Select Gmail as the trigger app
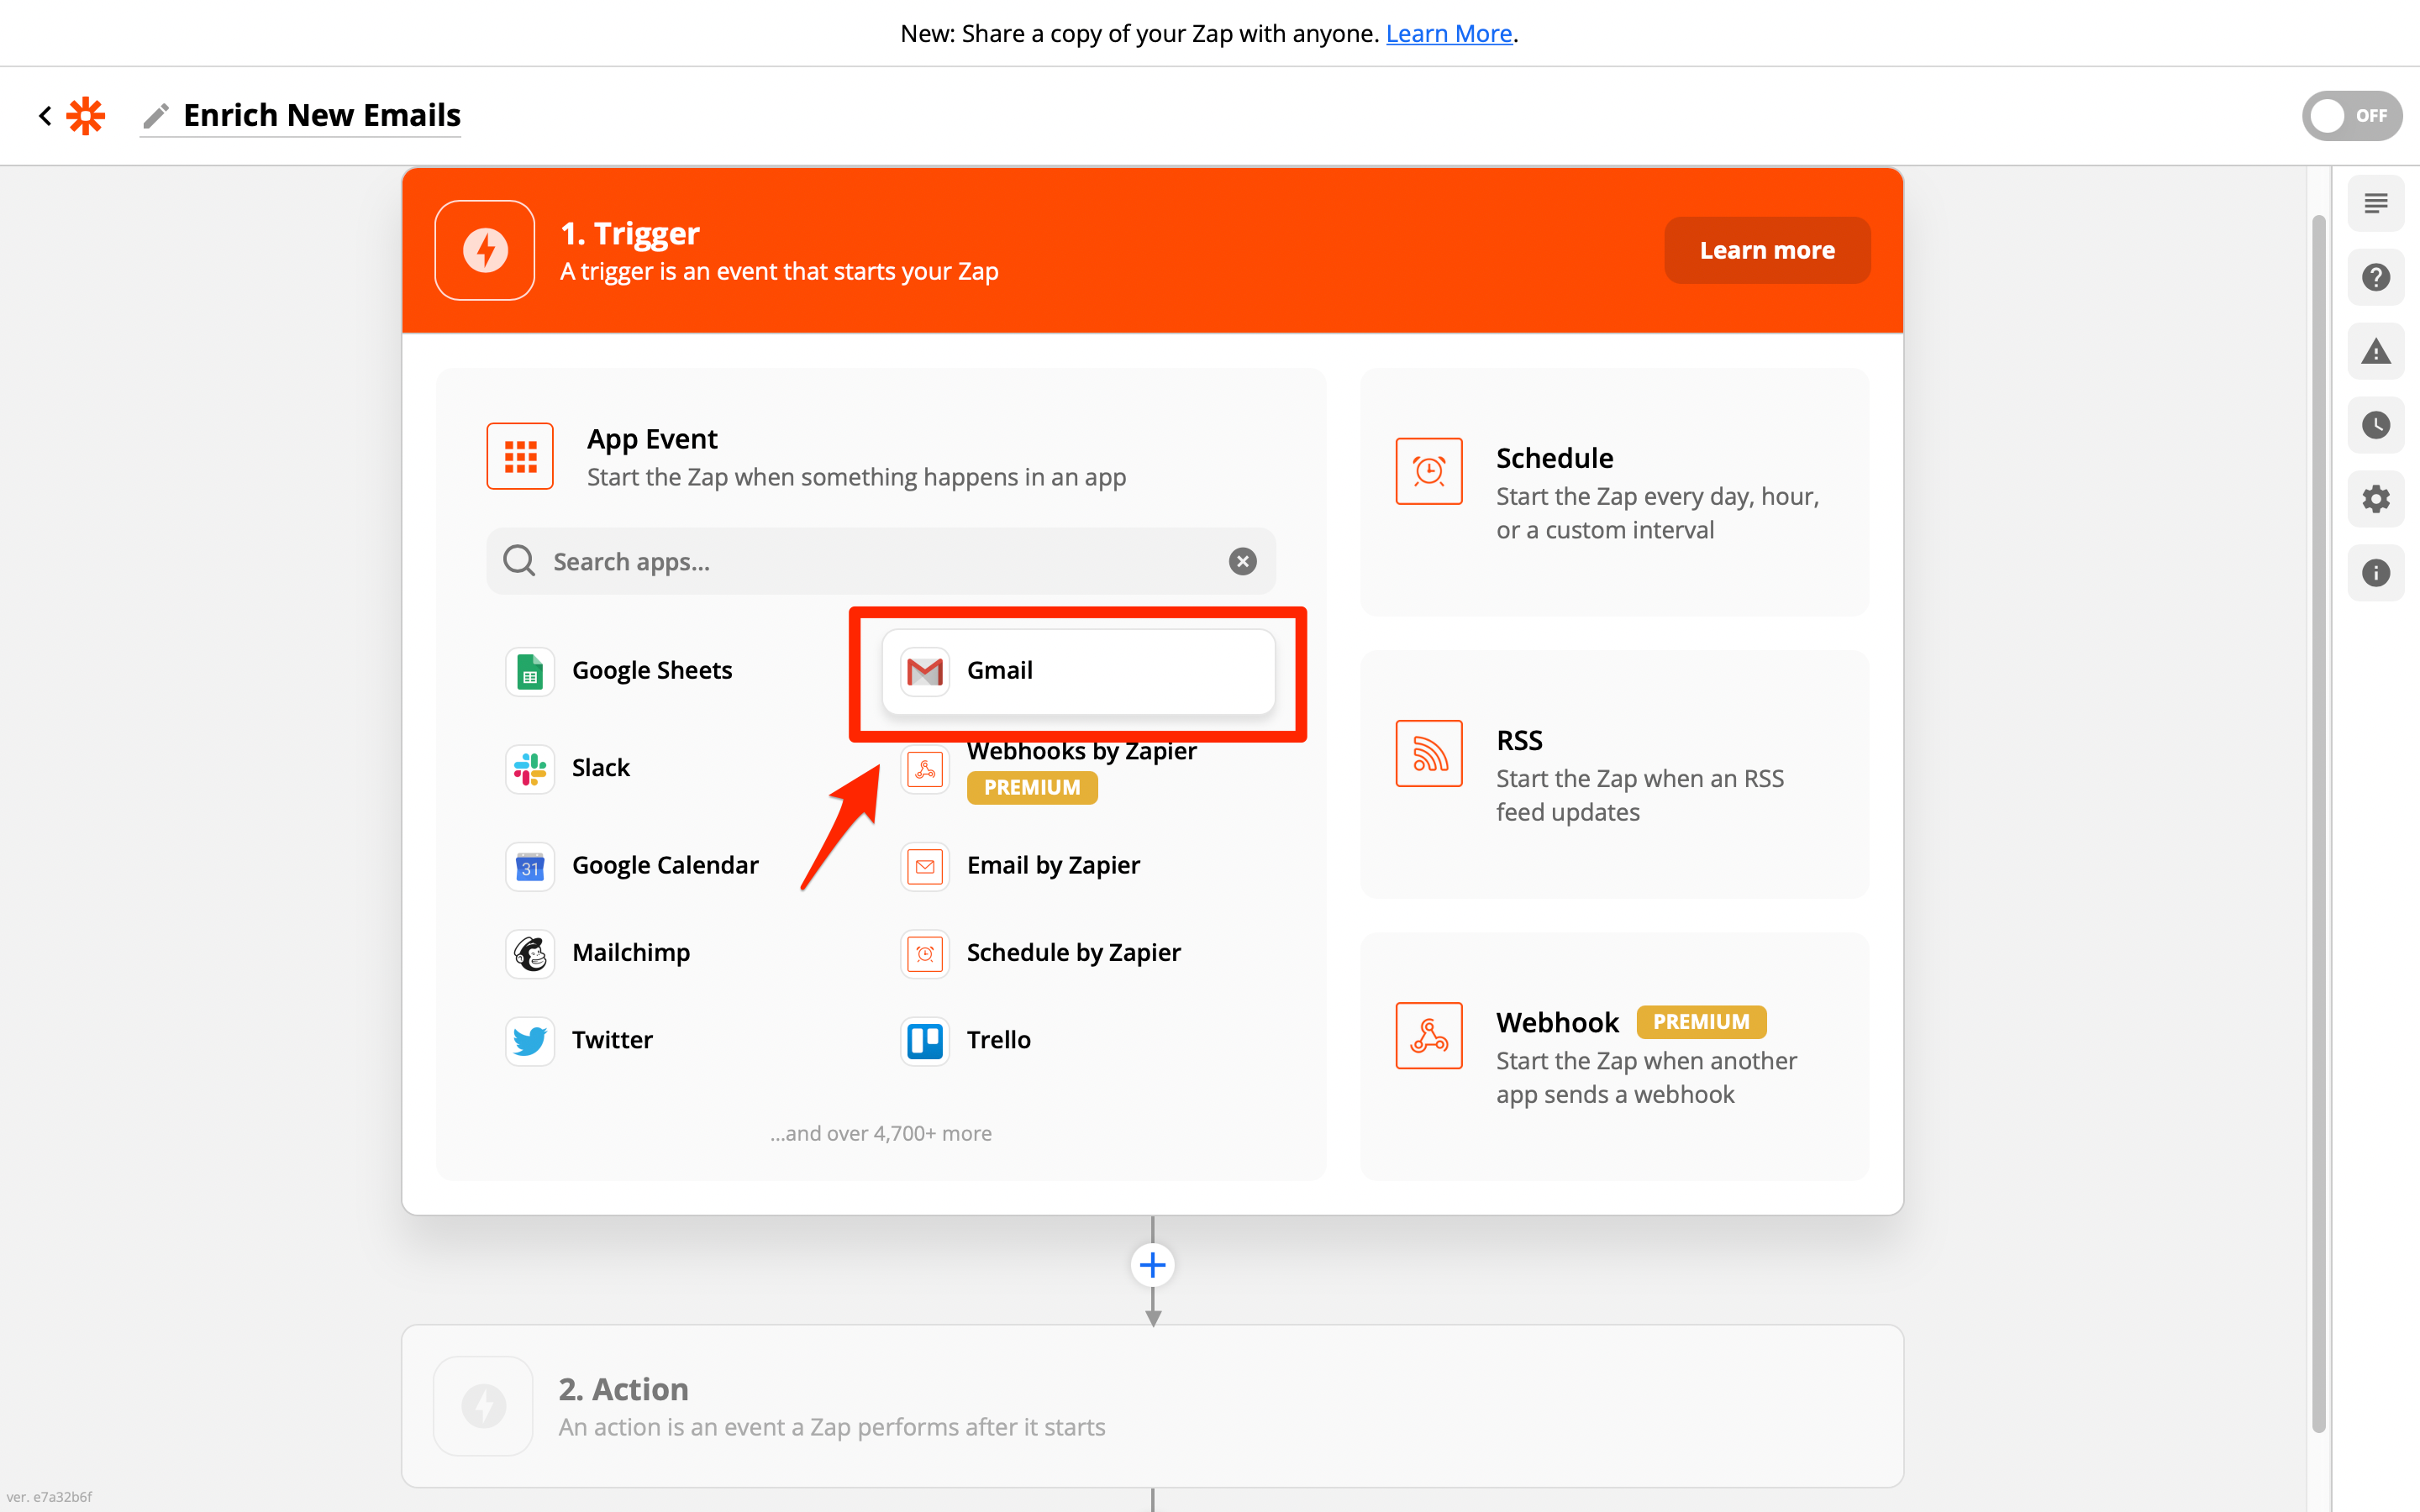Image resolution: width=2420 pixels, height=1512 pixels. click(x=1078, y=671)
